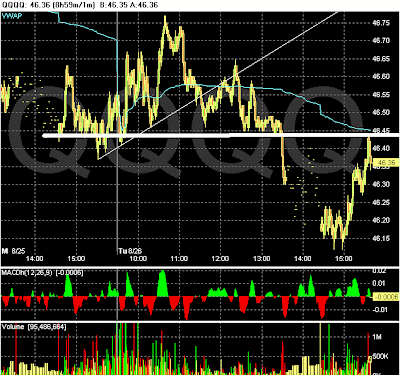Screen dimensions: 400x377
Task: Click the 46.45 price axis label
Action: pos(381,130)
